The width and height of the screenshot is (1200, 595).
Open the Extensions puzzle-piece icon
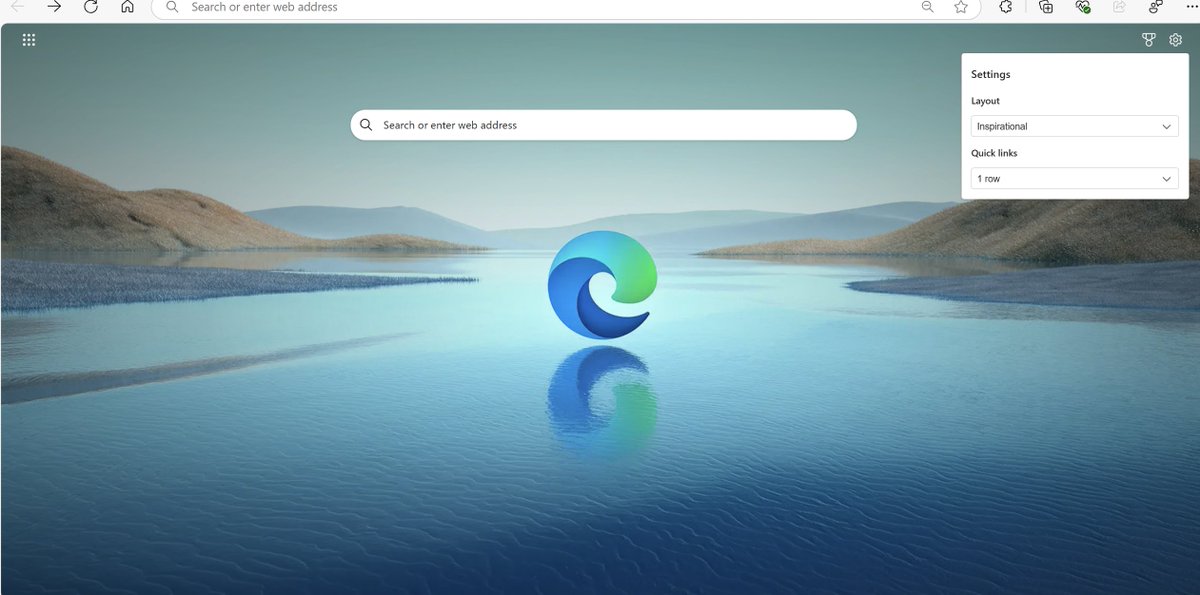[x=1007, y=6]
